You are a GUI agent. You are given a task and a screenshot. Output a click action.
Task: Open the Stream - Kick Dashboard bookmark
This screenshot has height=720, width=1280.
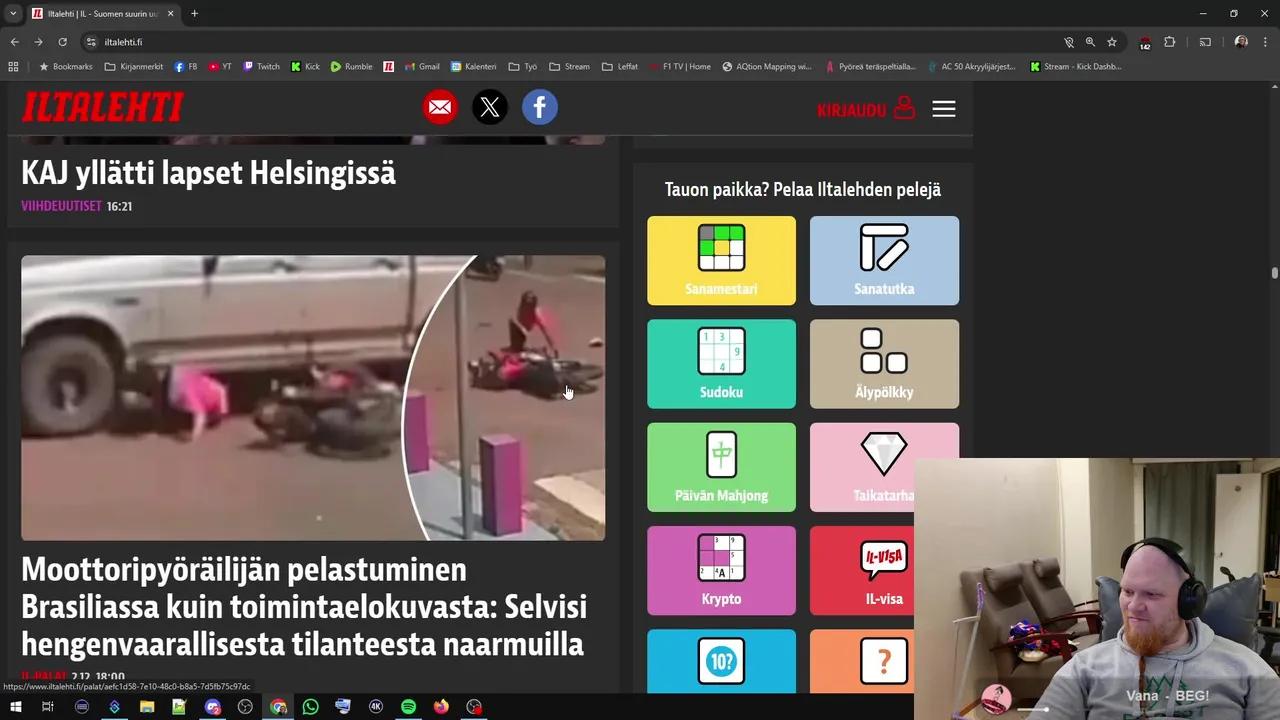click(1075, 67)
